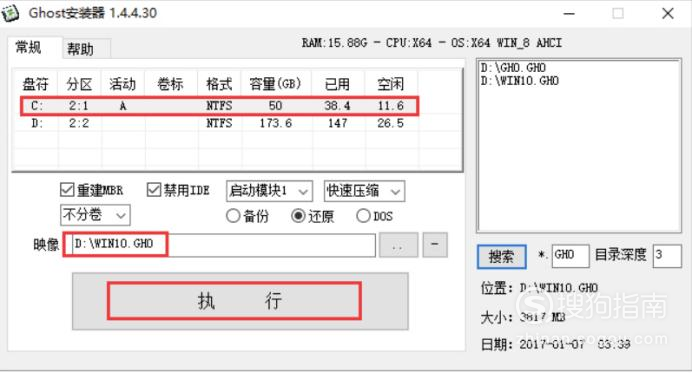Click the 格式 column header

(x=219, y=84)
